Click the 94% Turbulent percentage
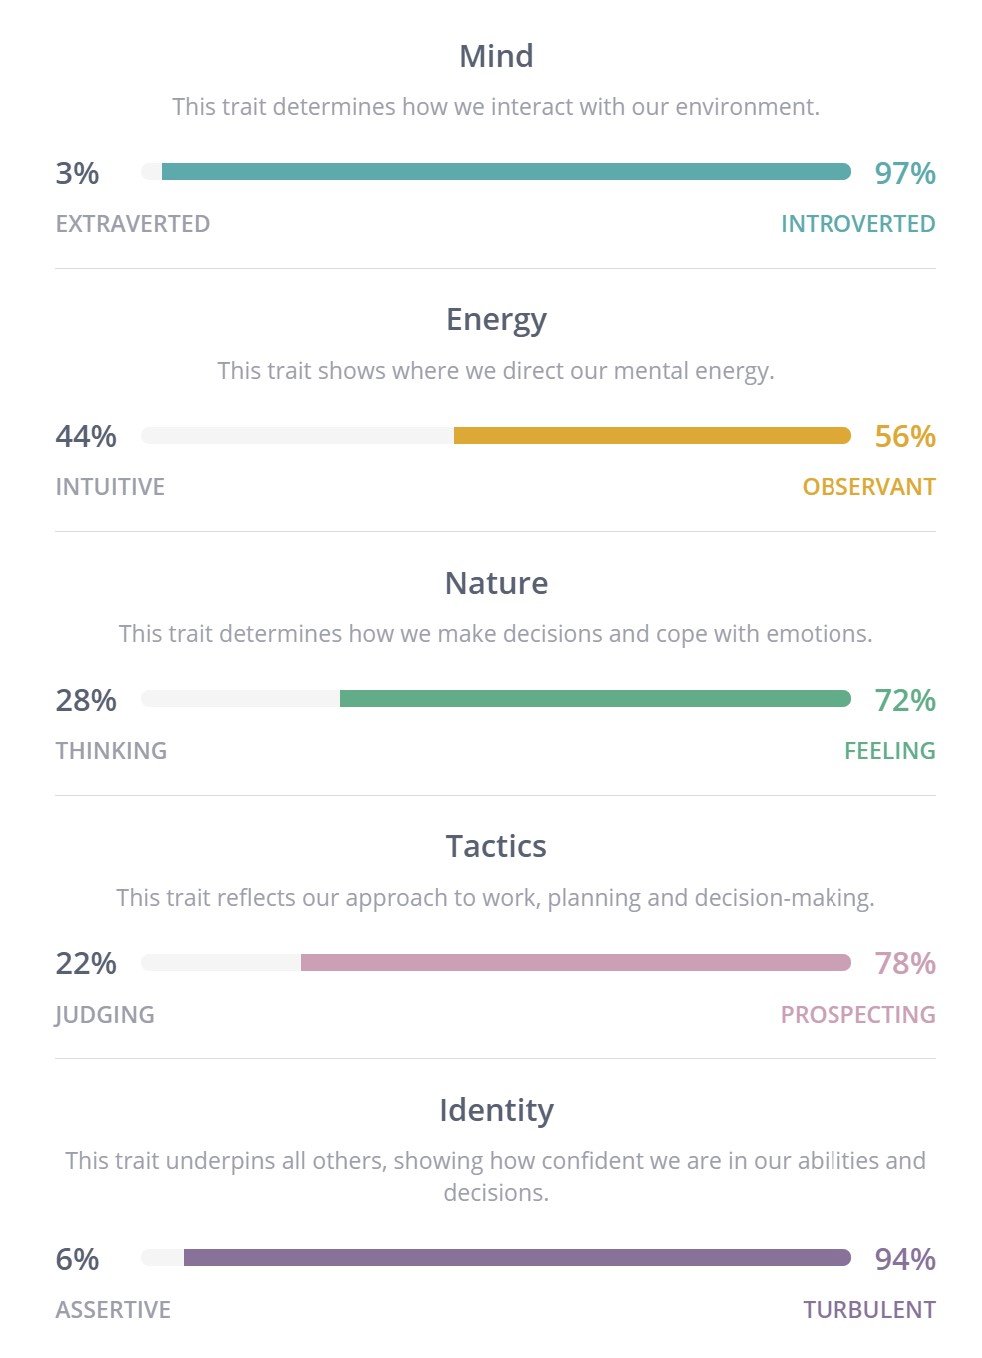This screenshot has height=1358, width=982. point(905,1259)
